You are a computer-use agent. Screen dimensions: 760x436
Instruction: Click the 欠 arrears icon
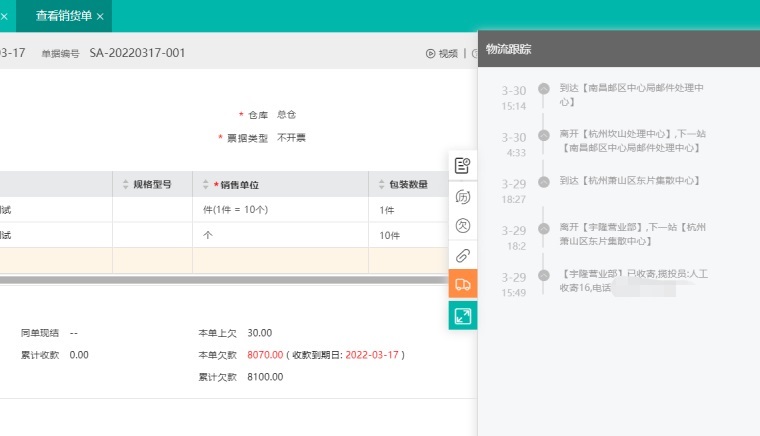(x=463, y=225)
